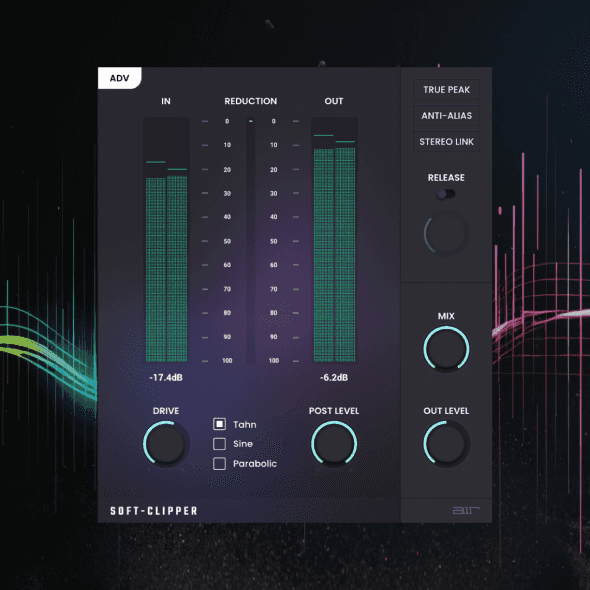Click the POST LEVEL label

(x=334, y=411)
